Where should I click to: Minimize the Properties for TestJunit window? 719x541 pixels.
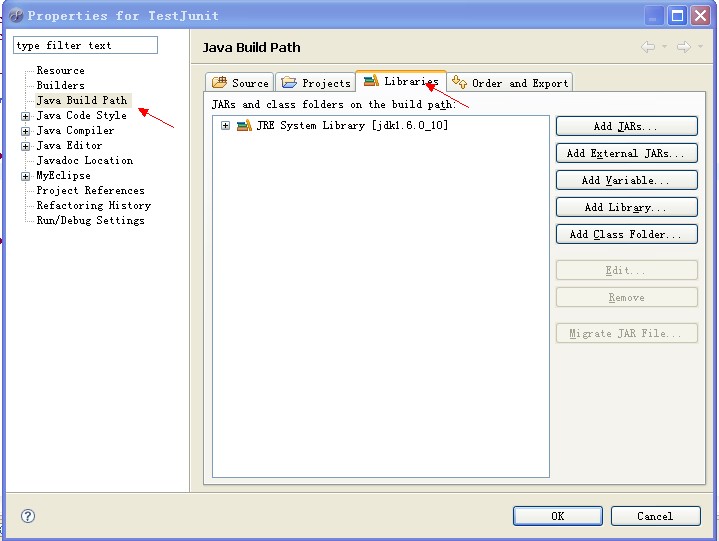click(653, 16)
